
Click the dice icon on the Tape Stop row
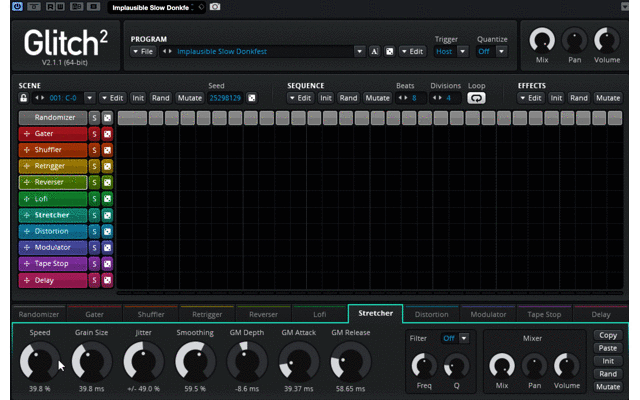pos(107,264)
